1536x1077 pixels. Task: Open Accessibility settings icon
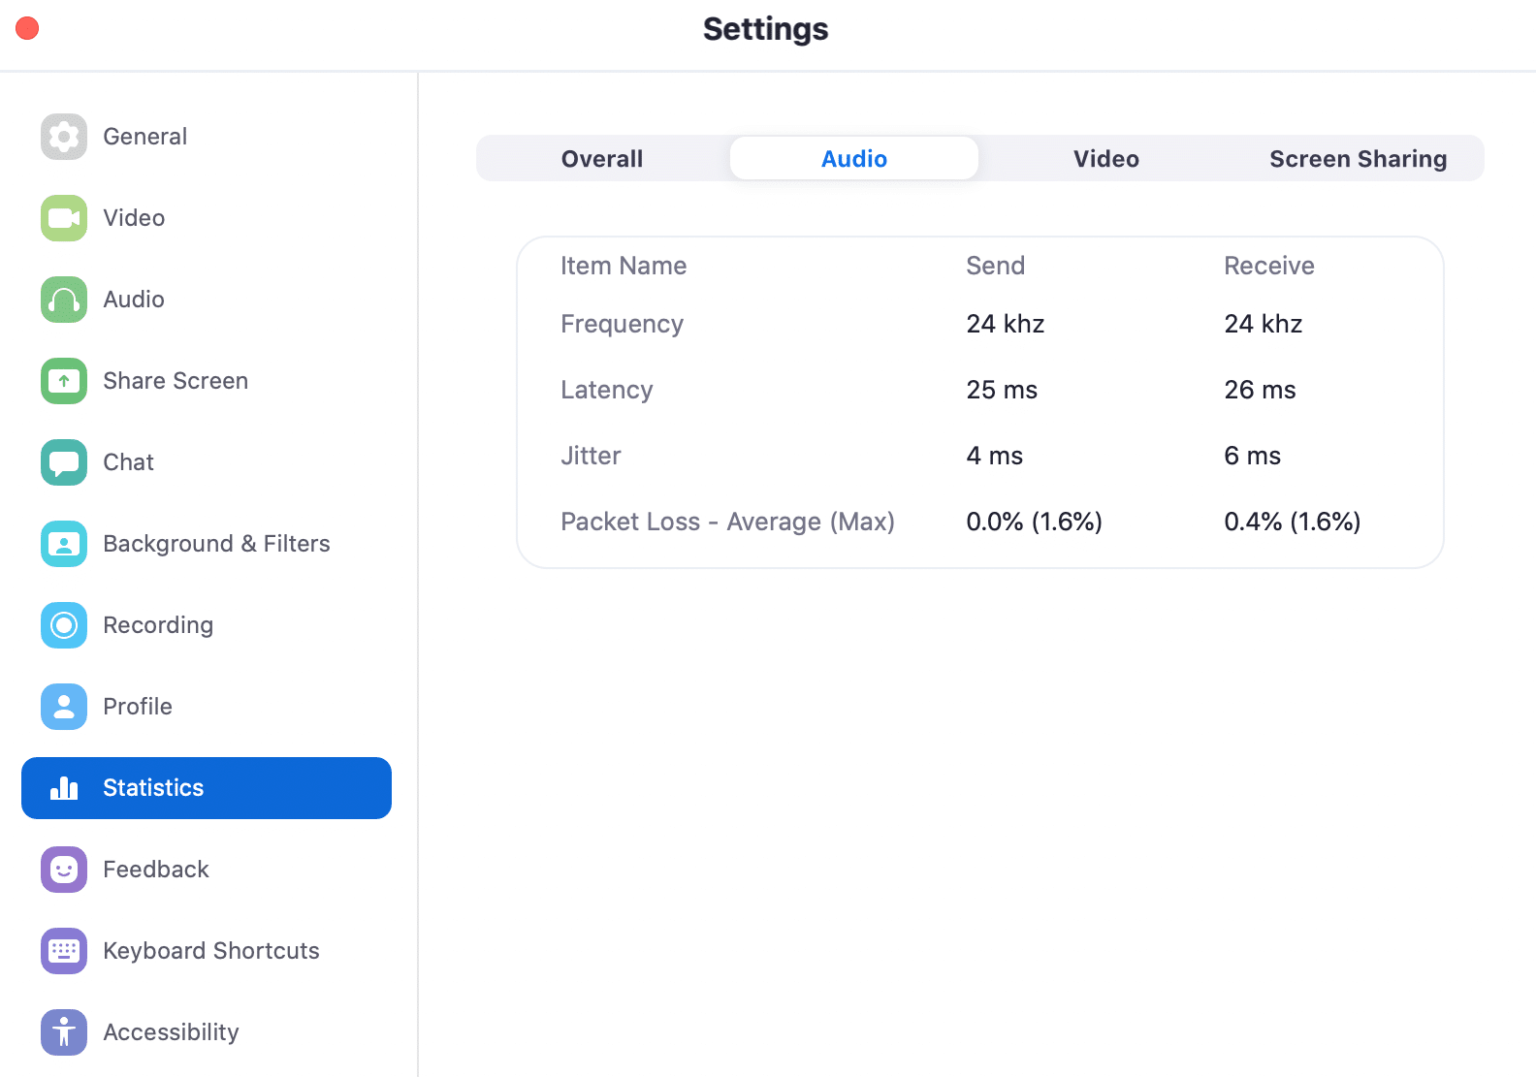tap(63, 1032)
